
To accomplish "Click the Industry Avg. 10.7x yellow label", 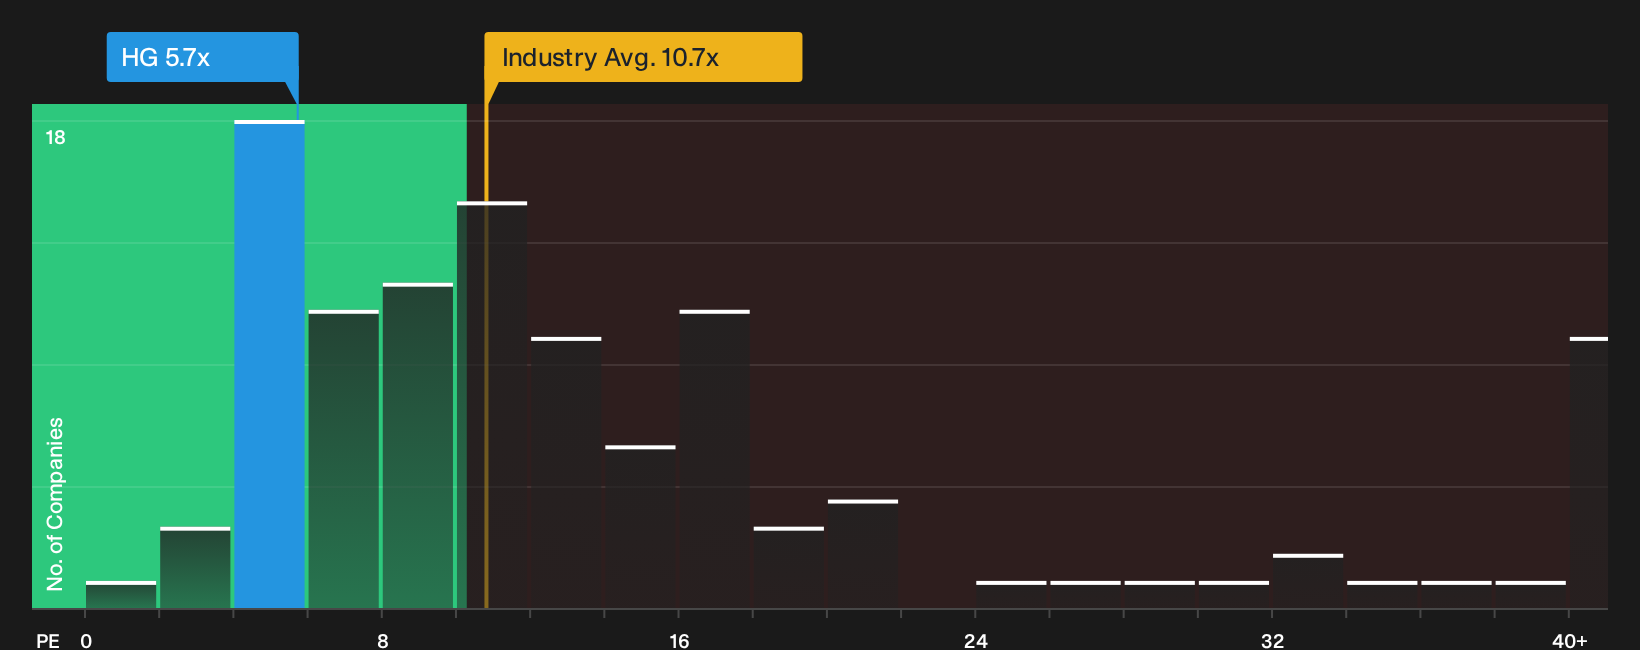I will pyautogui.click(x=643, y=57).
